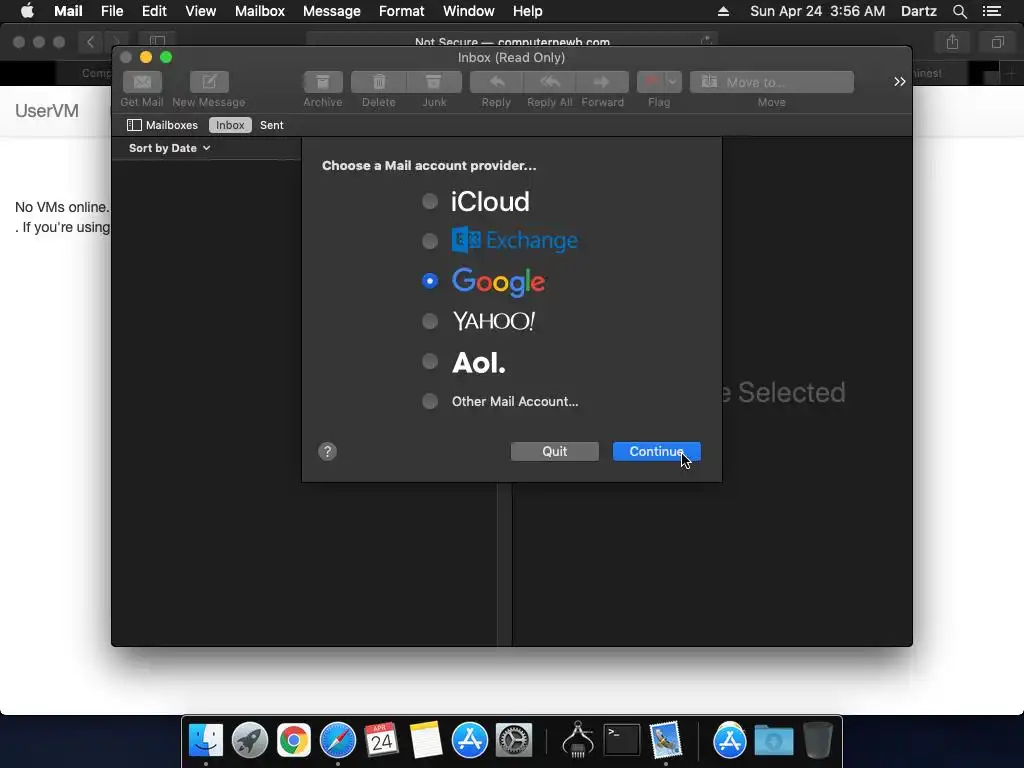Screen dimensions: 1024x768
Task: Open the Help menu
Action: tap(528, 11)
